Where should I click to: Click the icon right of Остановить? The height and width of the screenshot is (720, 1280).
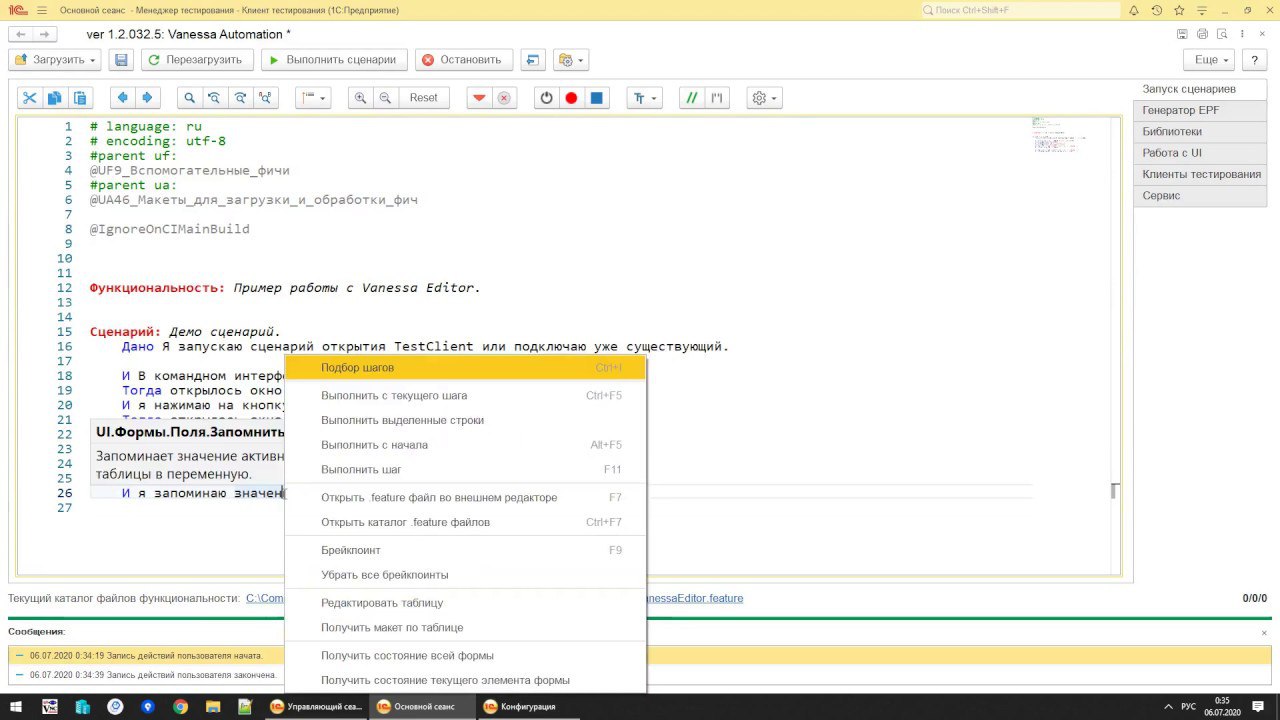pos(533,60)
